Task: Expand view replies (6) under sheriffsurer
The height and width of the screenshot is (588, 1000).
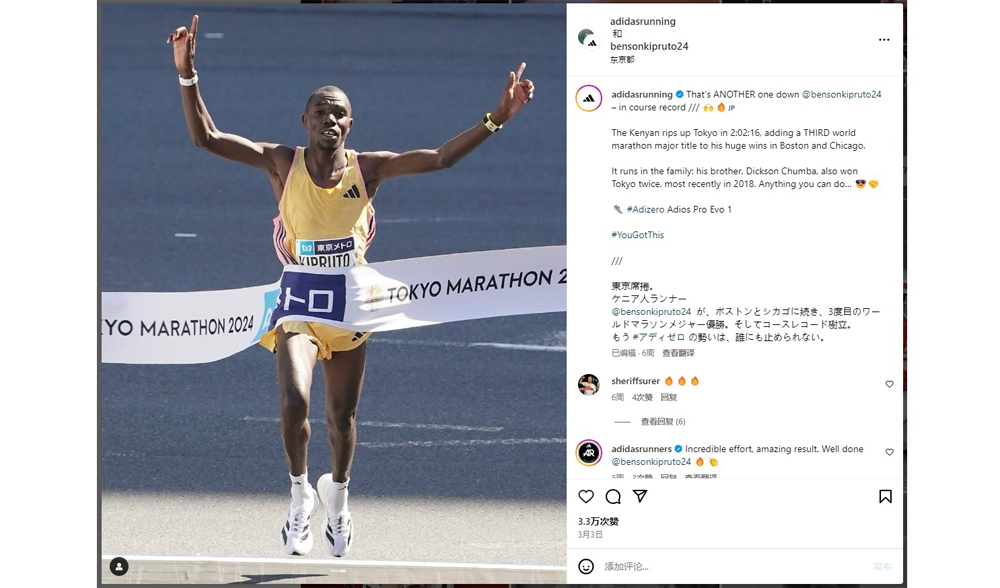Action: coord(663,422)
